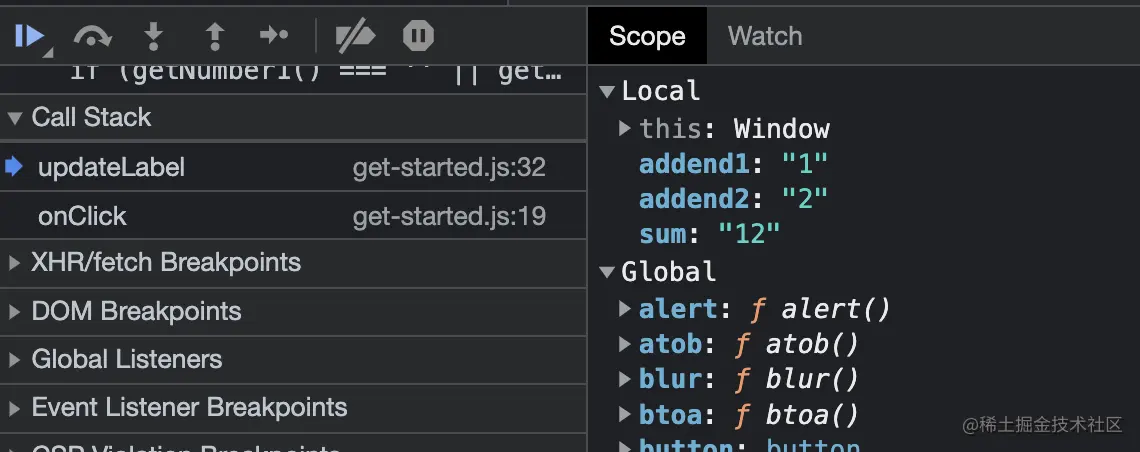Viewport: 1140px width, 452px height.
Task: Switch to the Scope tab
Action: pos(647,36)
